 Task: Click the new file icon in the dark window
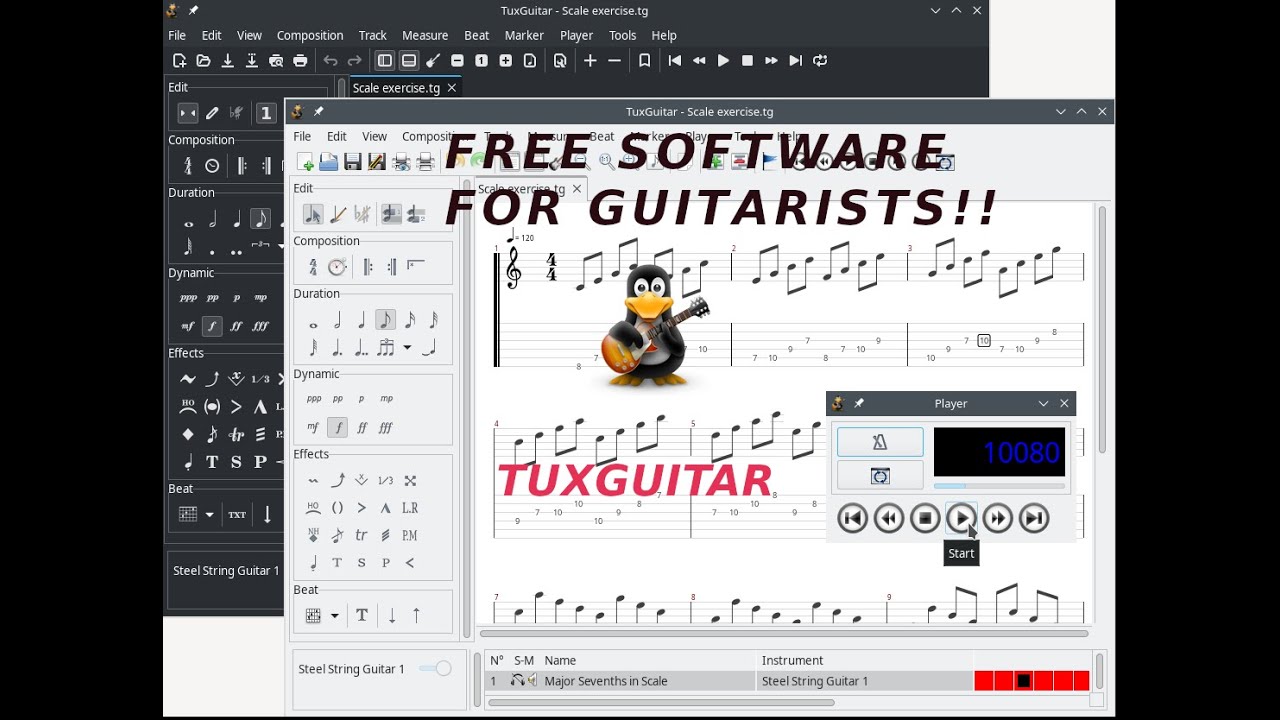(180, 60)
